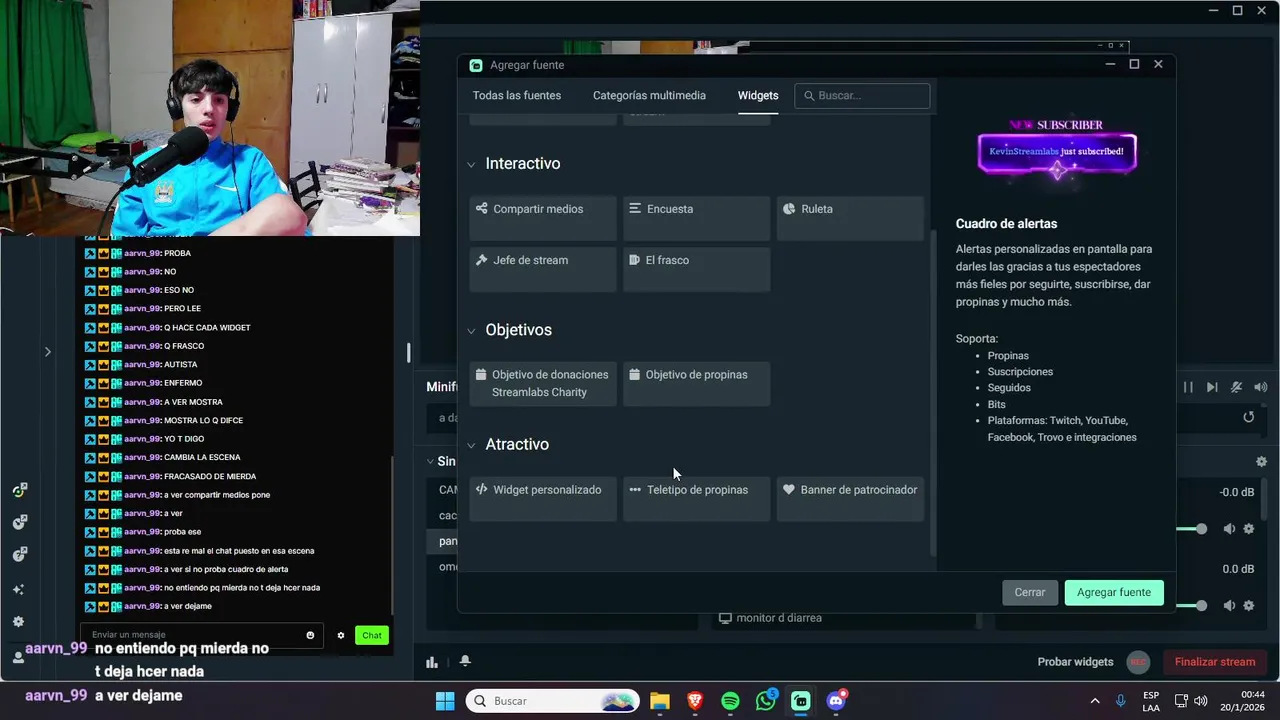Screen dimensions: 1280x720
Task: Switch to Categorías multimedia tab
Action: coord(649,95)
